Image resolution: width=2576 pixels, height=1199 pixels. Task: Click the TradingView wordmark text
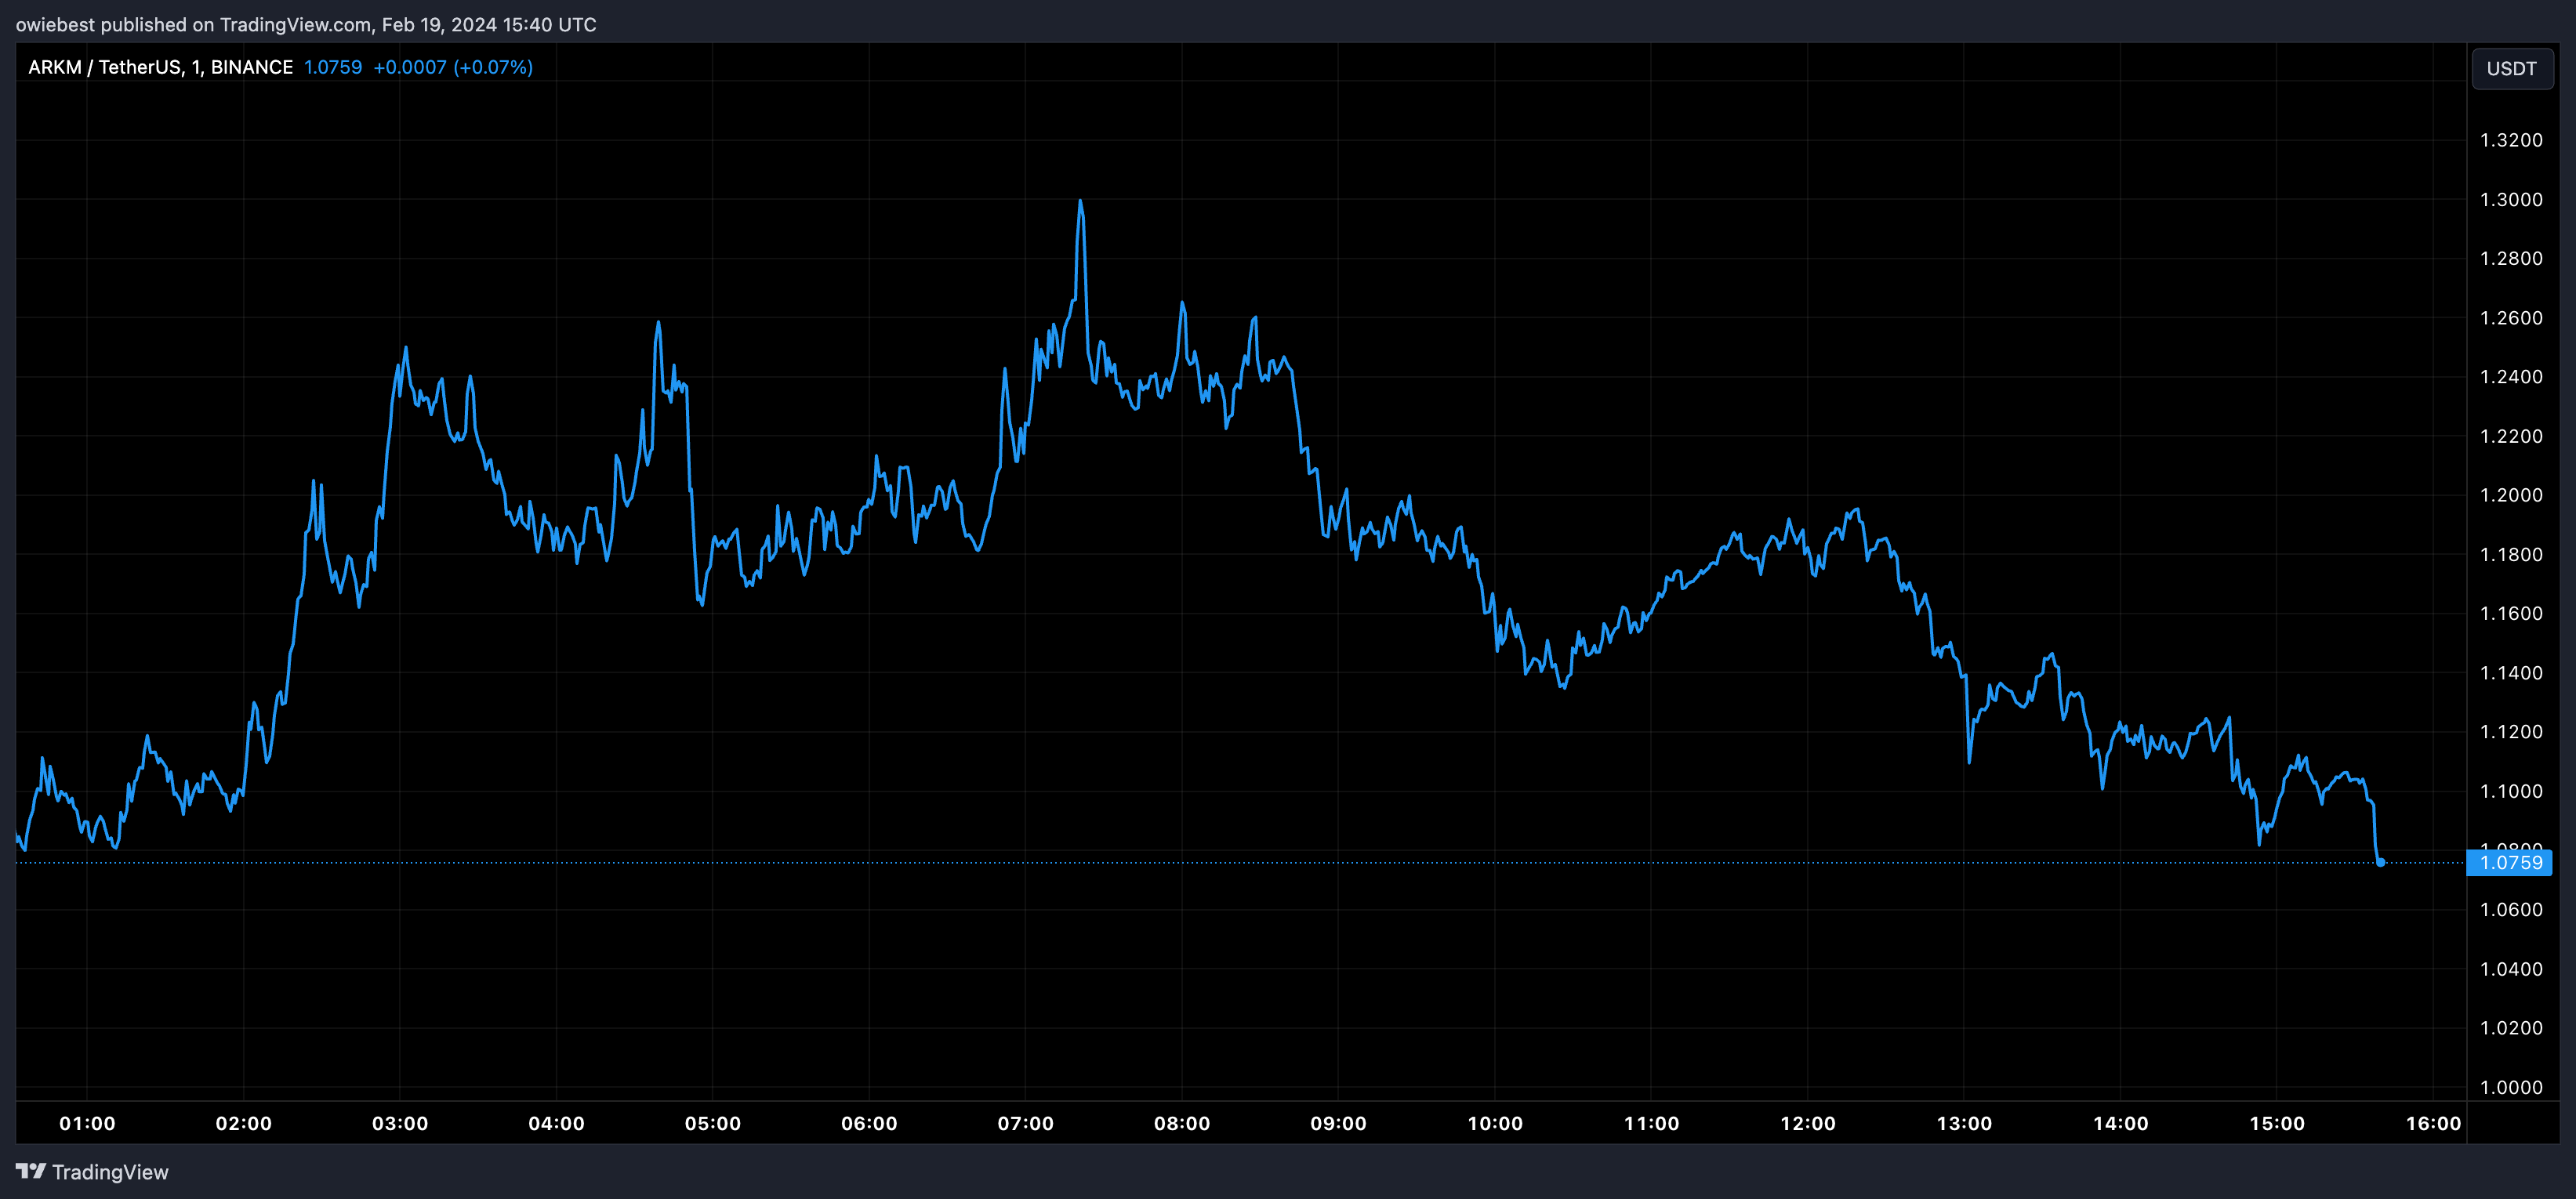[x=110, y=1172]
